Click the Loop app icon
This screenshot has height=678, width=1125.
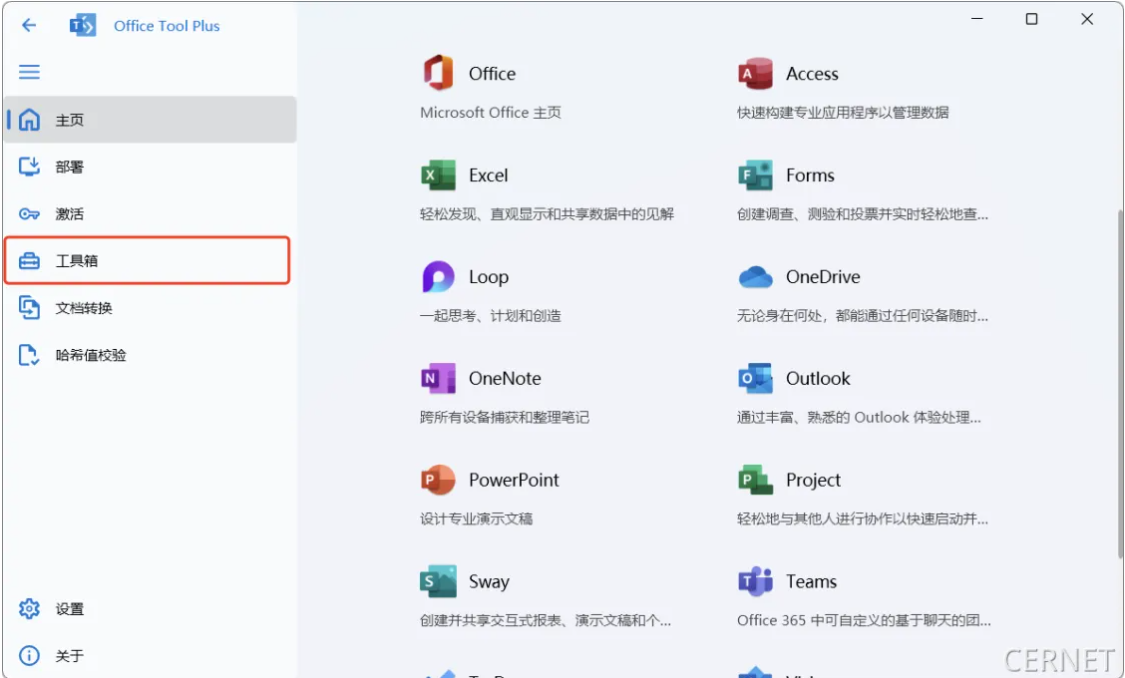438,277
